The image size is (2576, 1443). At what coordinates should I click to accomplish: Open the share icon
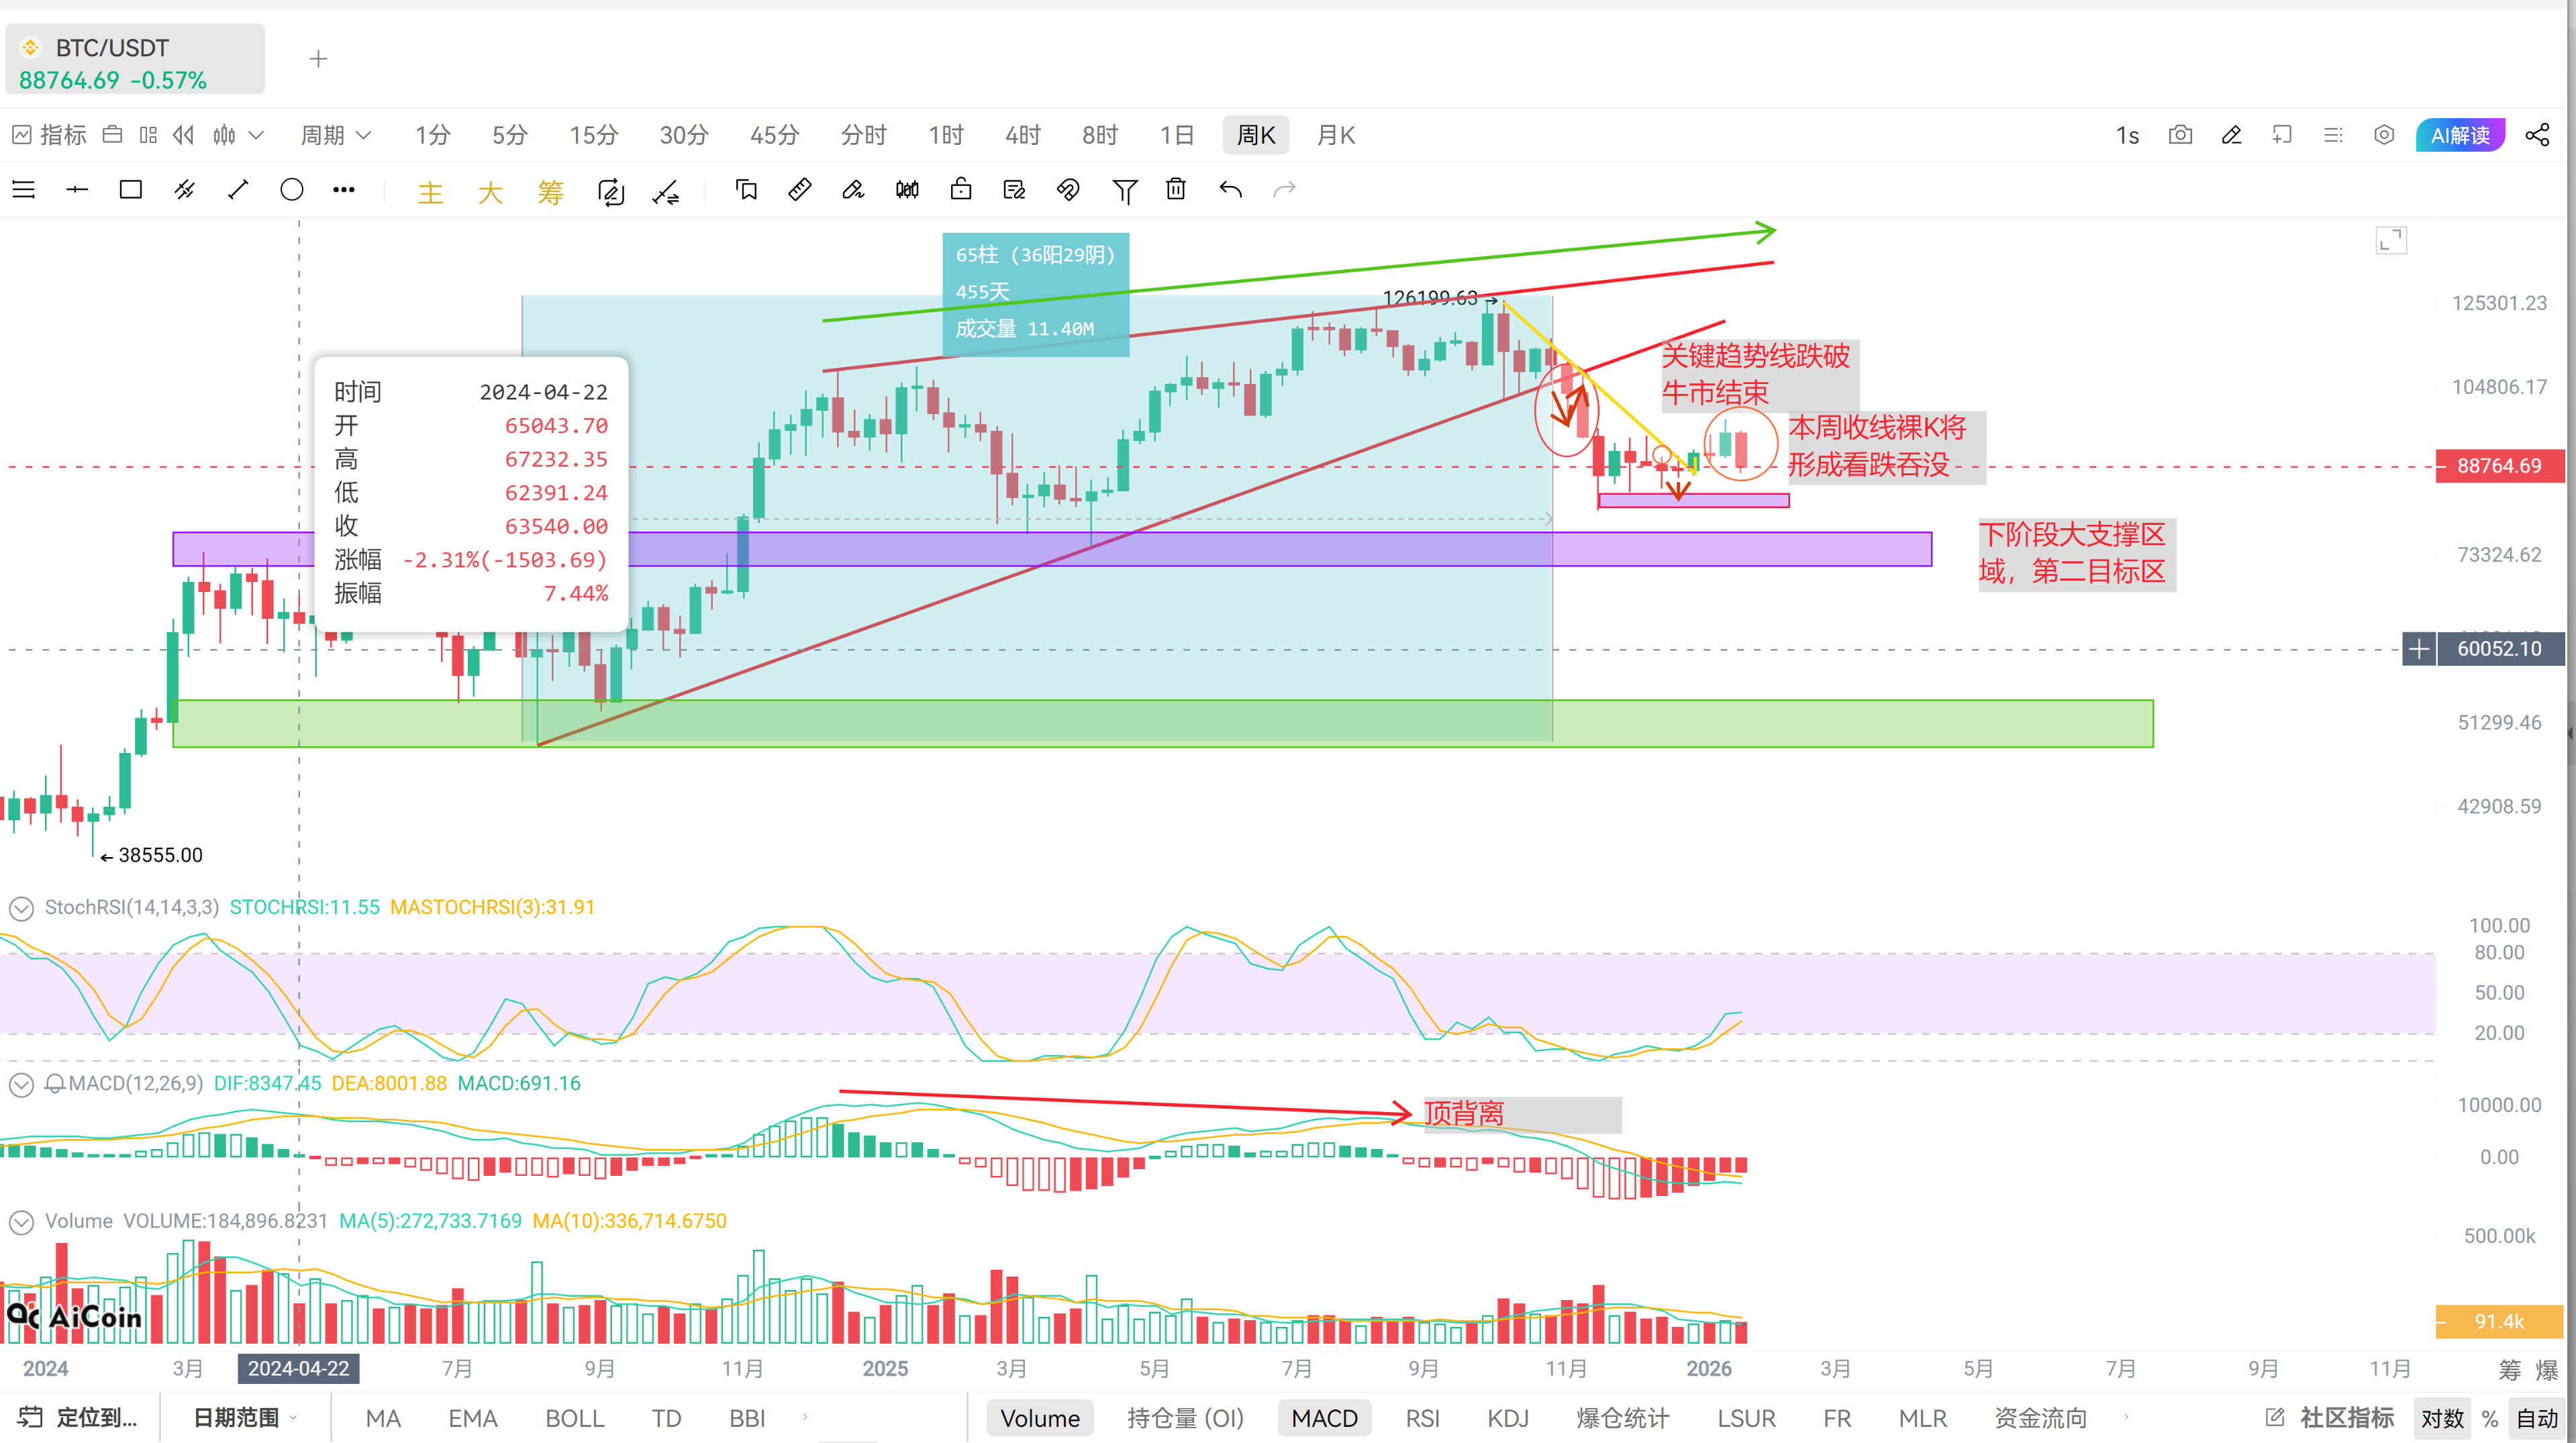click(x=2537, y=135)
